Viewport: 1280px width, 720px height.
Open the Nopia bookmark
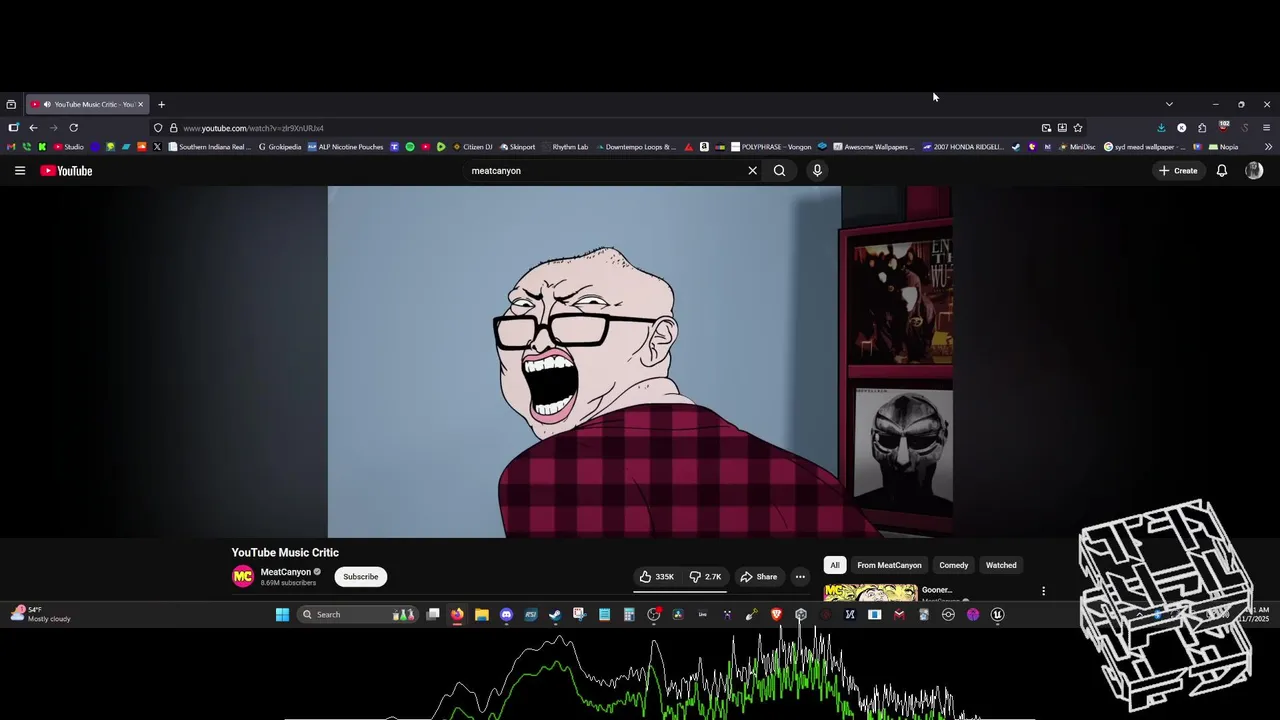tap(1224, 147)
